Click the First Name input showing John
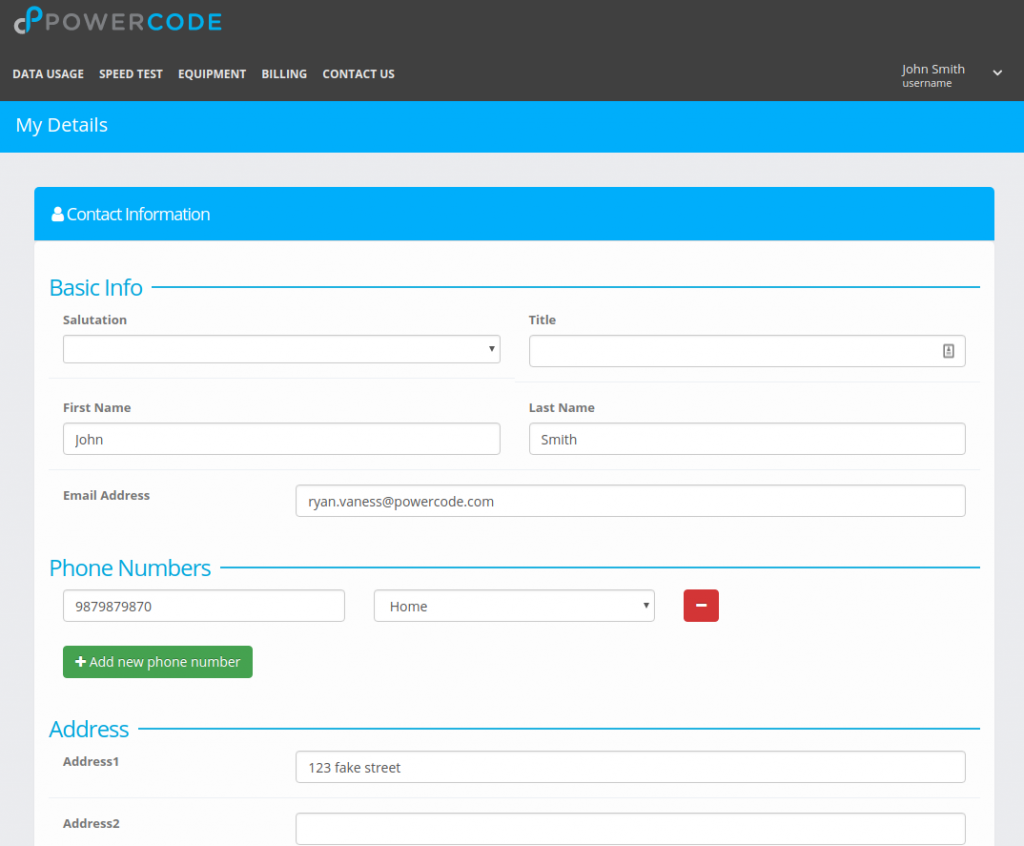 (x=281, y=438)
